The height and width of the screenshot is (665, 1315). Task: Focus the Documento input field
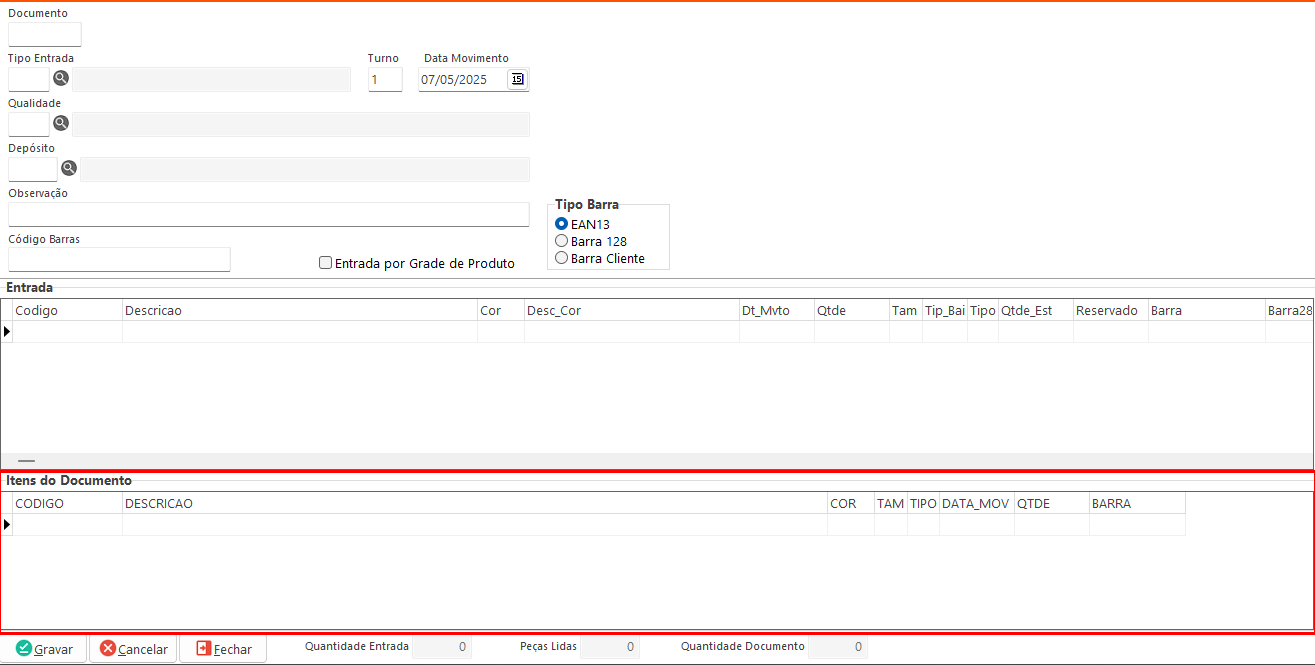coord(45,35)
